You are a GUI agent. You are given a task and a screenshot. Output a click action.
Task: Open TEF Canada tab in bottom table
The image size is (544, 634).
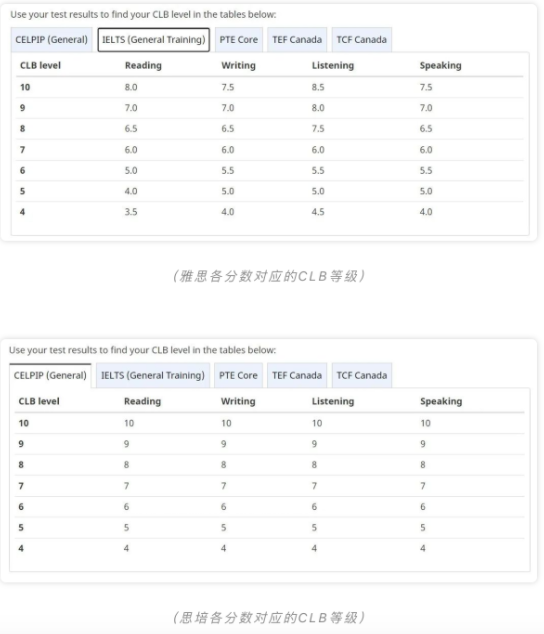click(297, 376)
